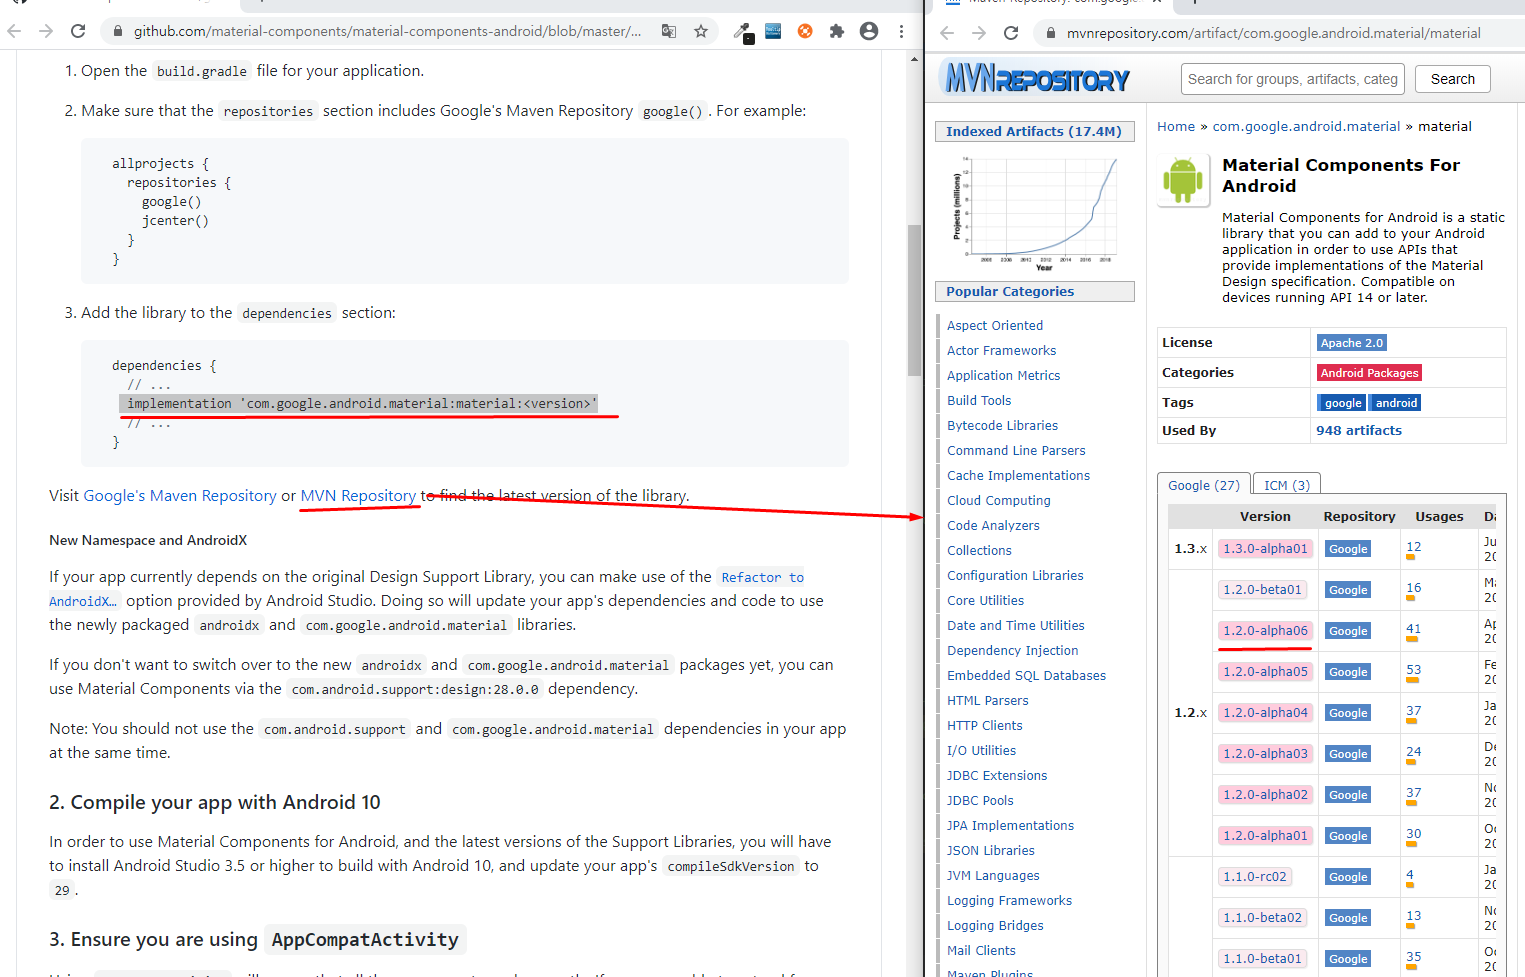Click lock icon in mvnrepository address bar
The width and height of the screenshot is (1525, 977).
point(1051,33)
